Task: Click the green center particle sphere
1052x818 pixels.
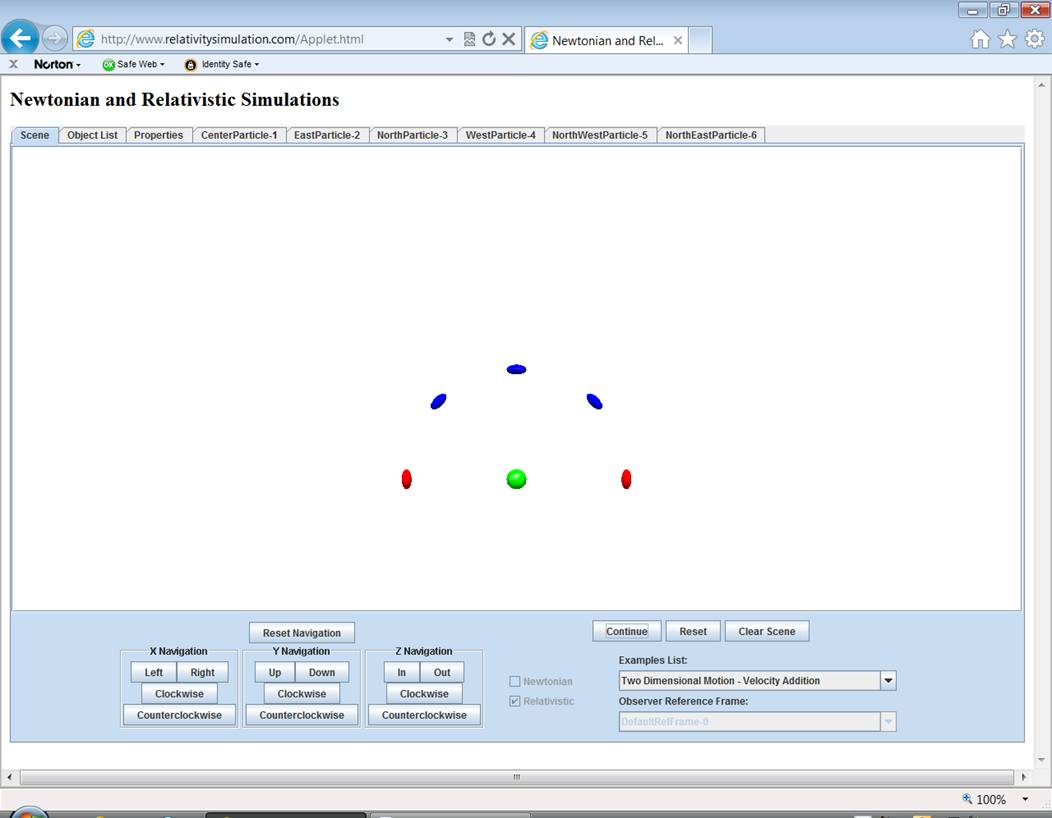Action: (x=516, y=479)
